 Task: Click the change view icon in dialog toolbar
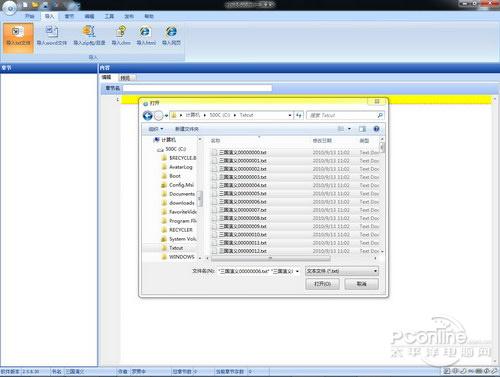click(341, 129)
